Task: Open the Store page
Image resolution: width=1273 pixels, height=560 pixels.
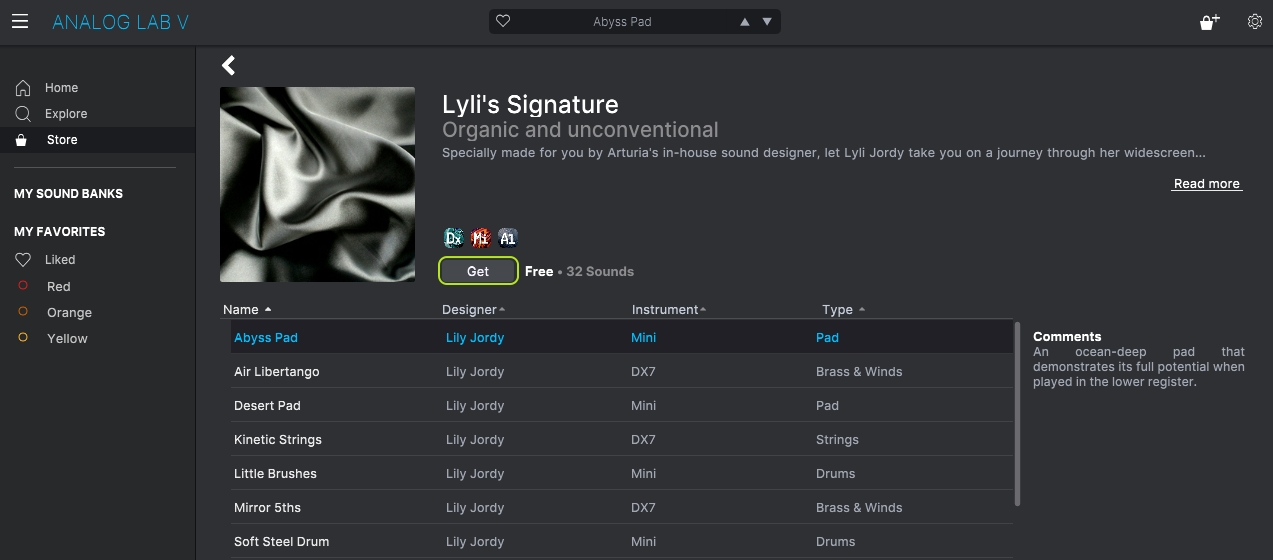Action: [x=62, y=140]
